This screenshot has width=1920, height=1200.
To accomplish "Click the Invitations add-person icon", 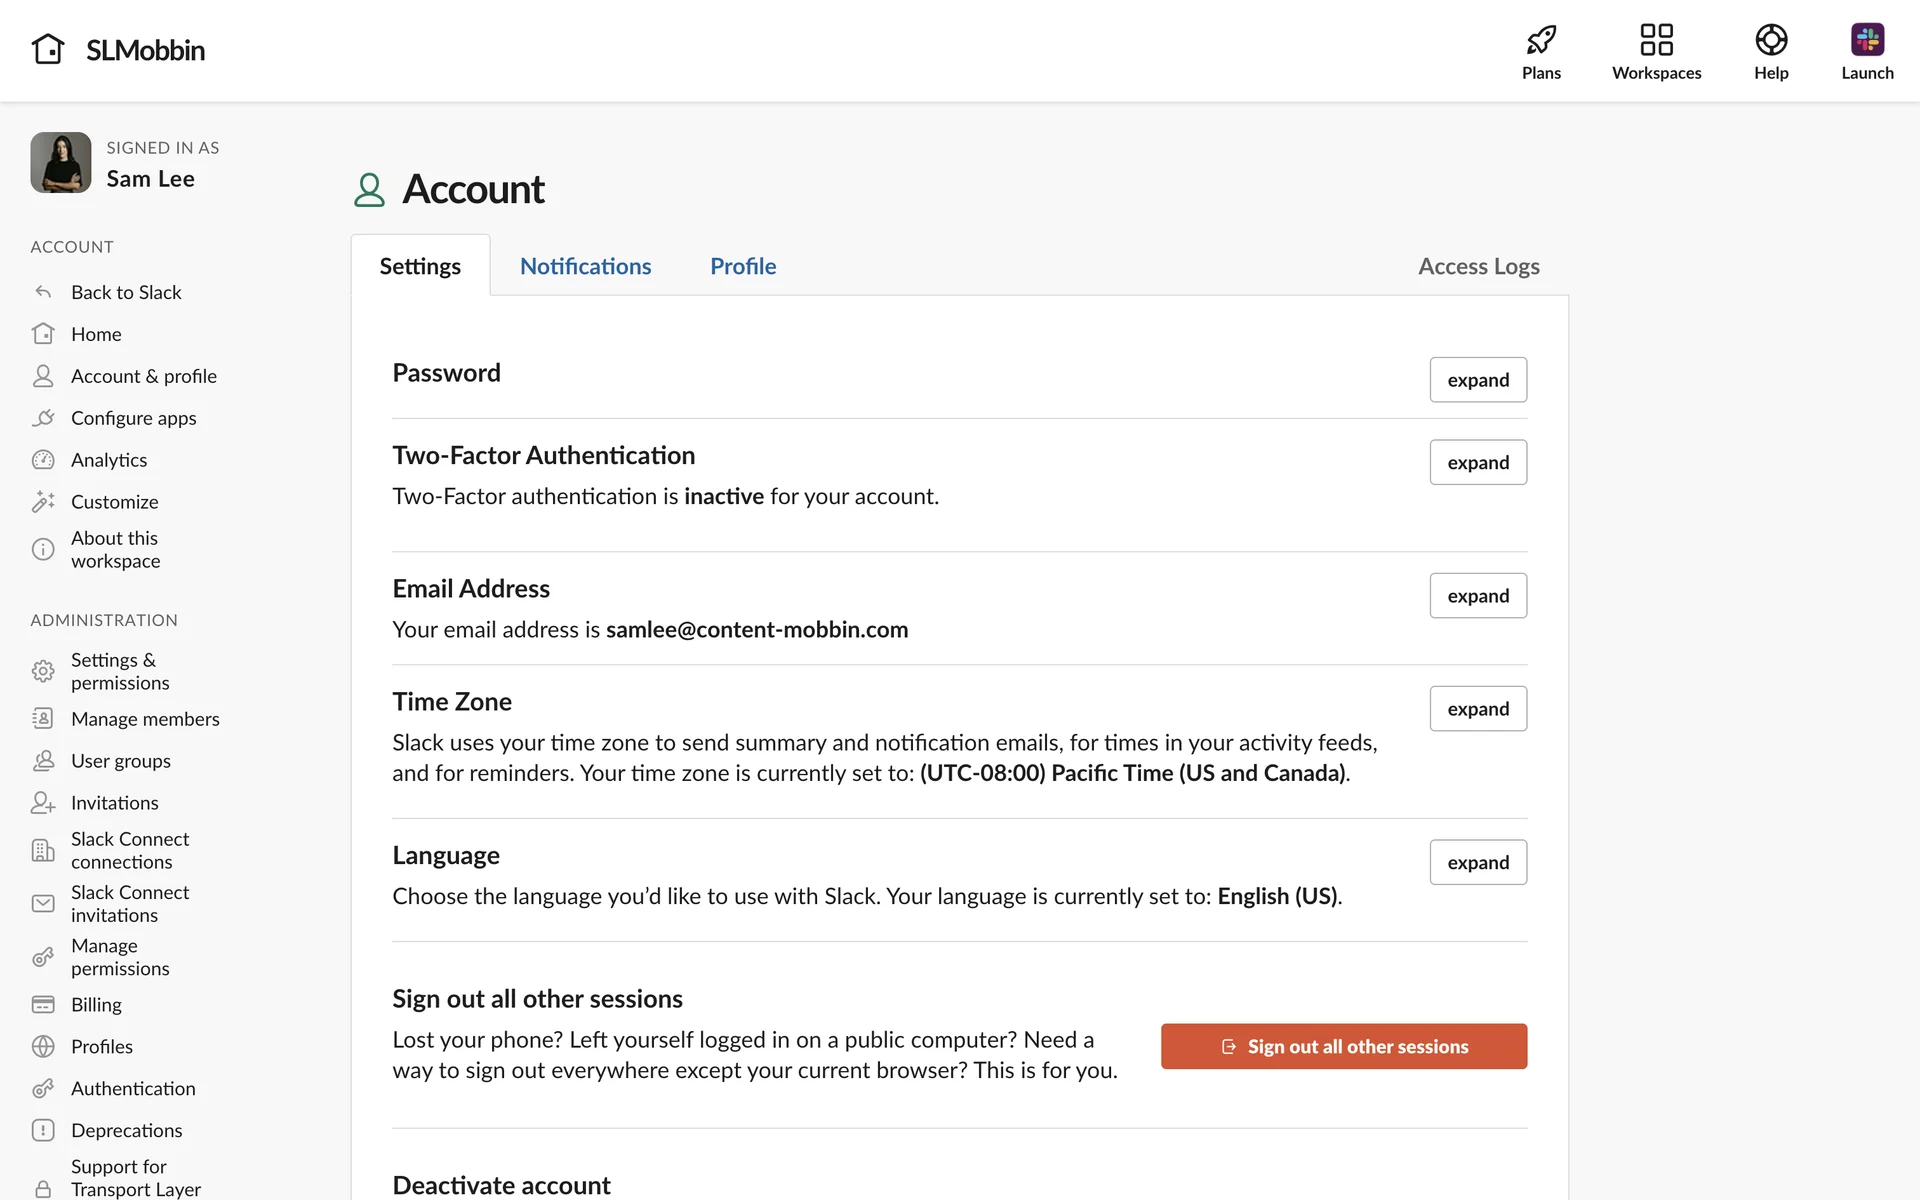I will coord(43,803).
